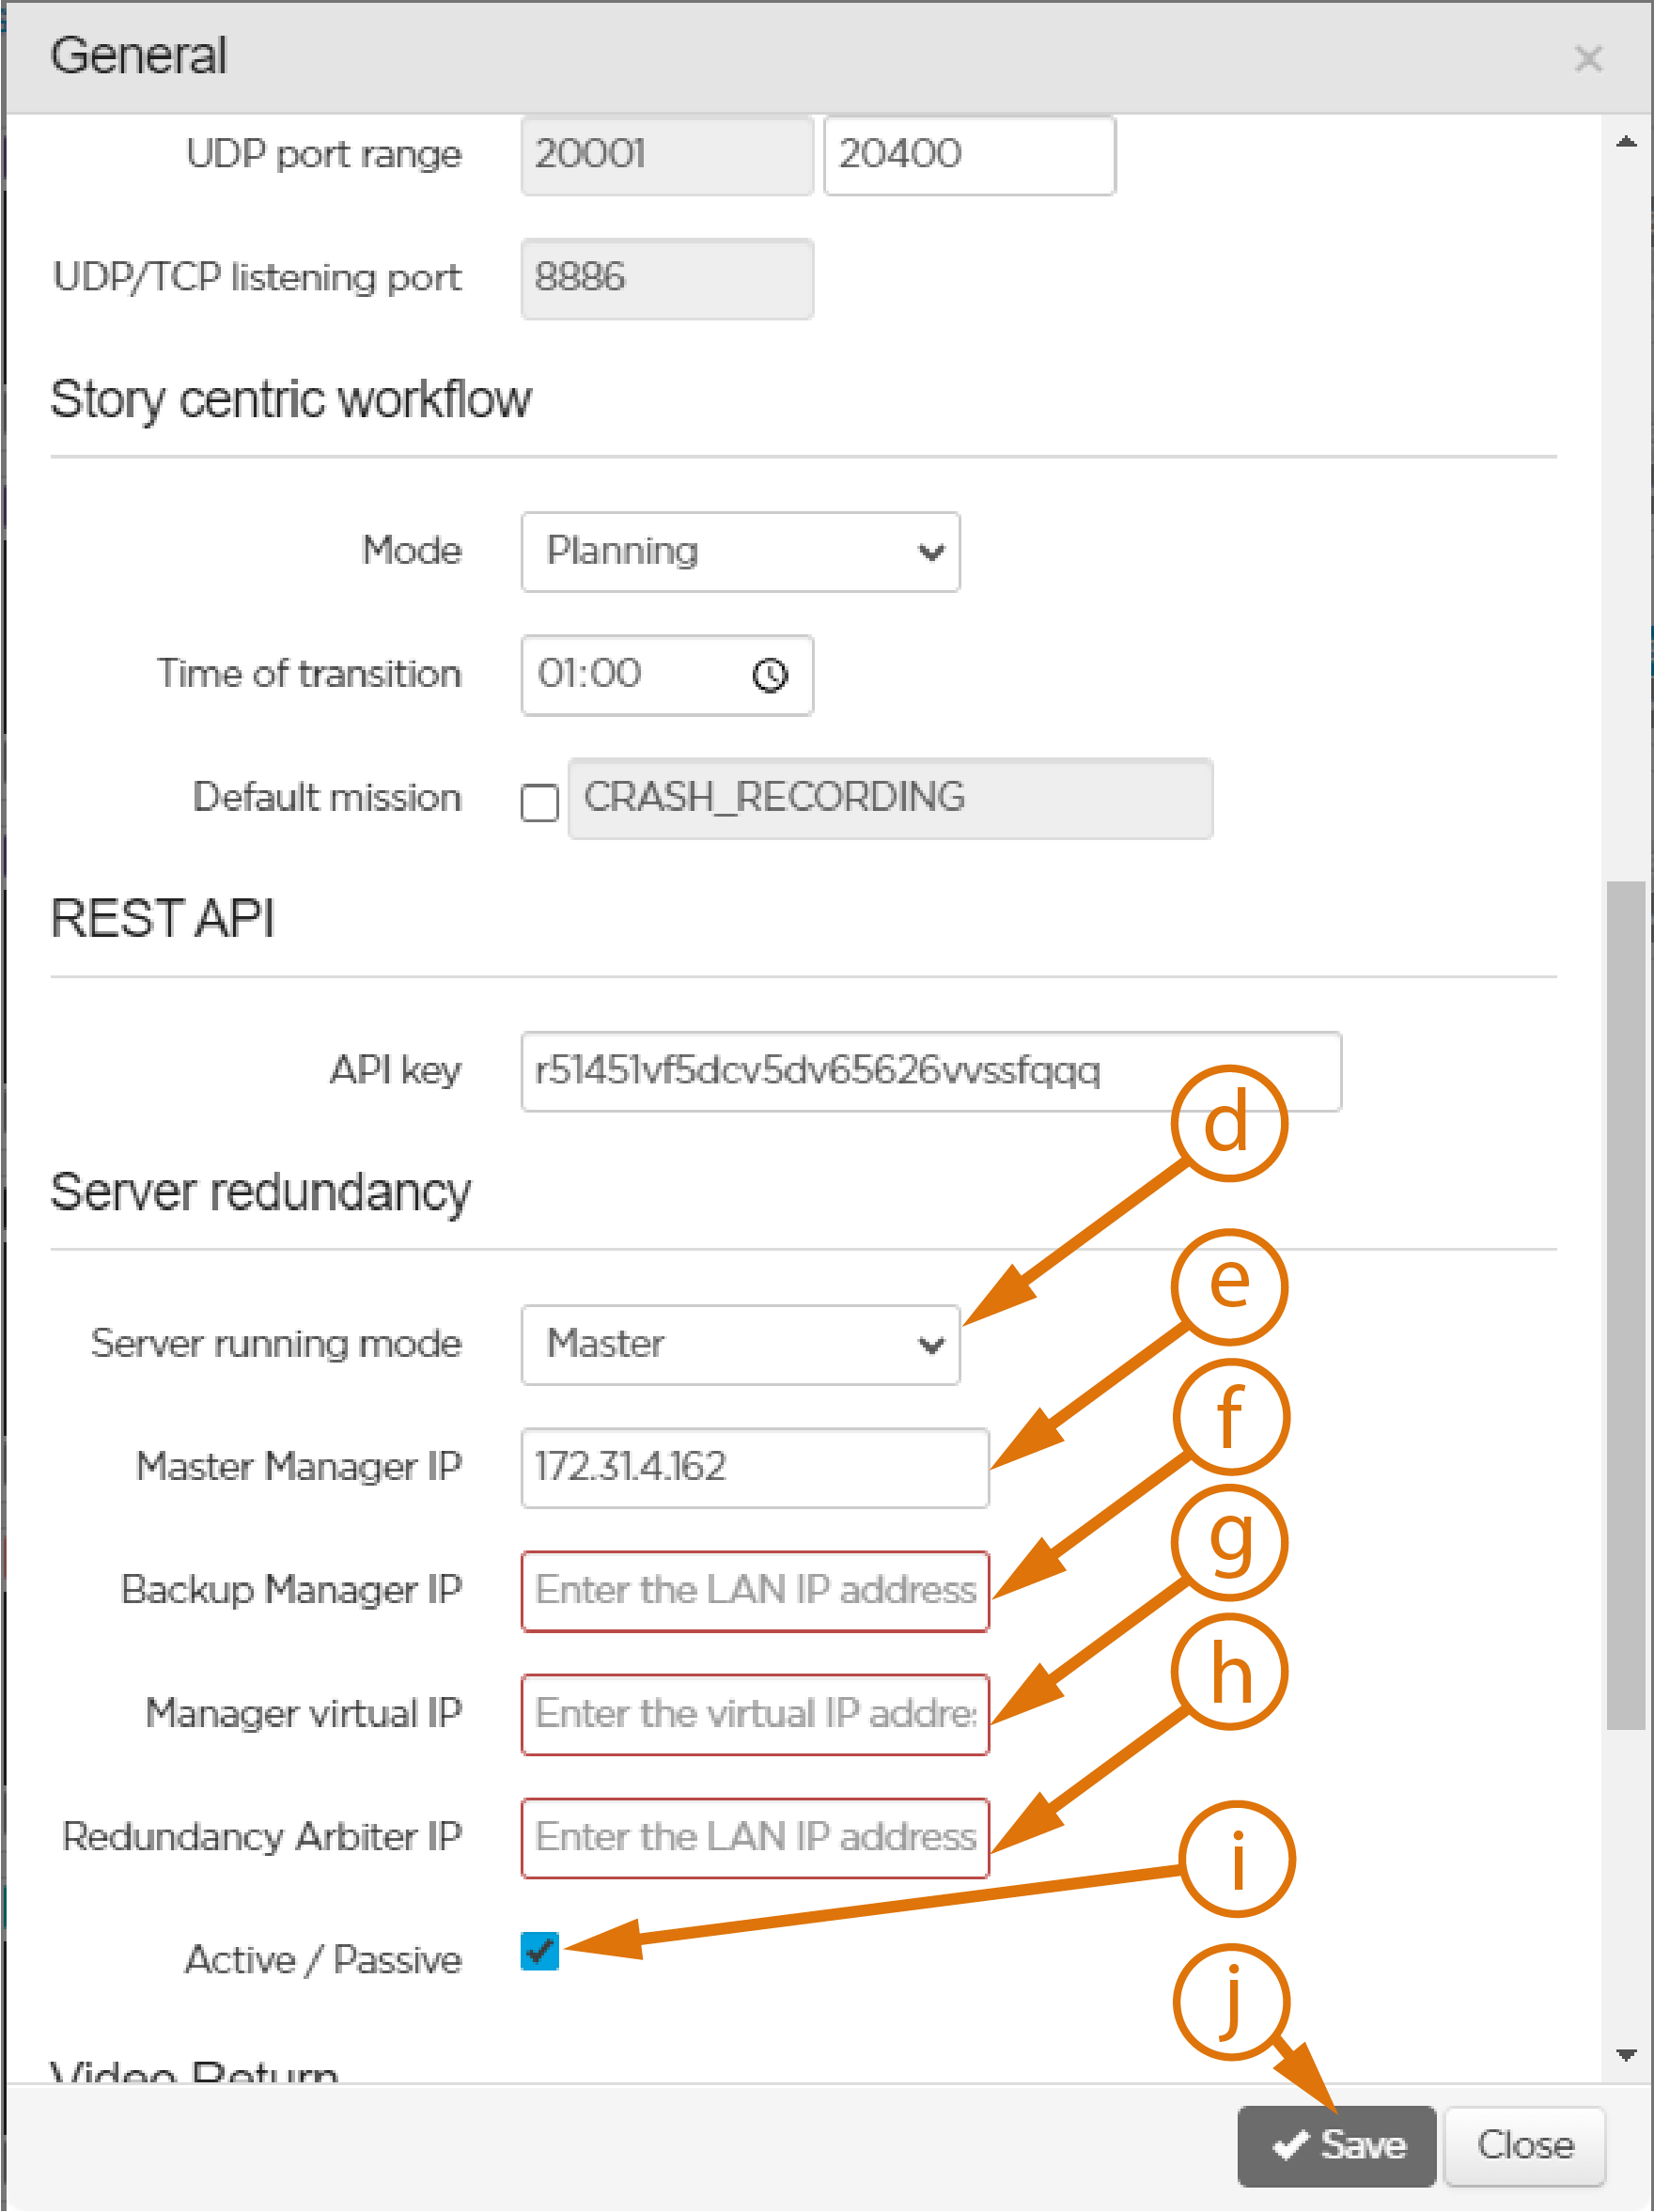Open the Mode dropdown set to Planning

click(740, 552)
